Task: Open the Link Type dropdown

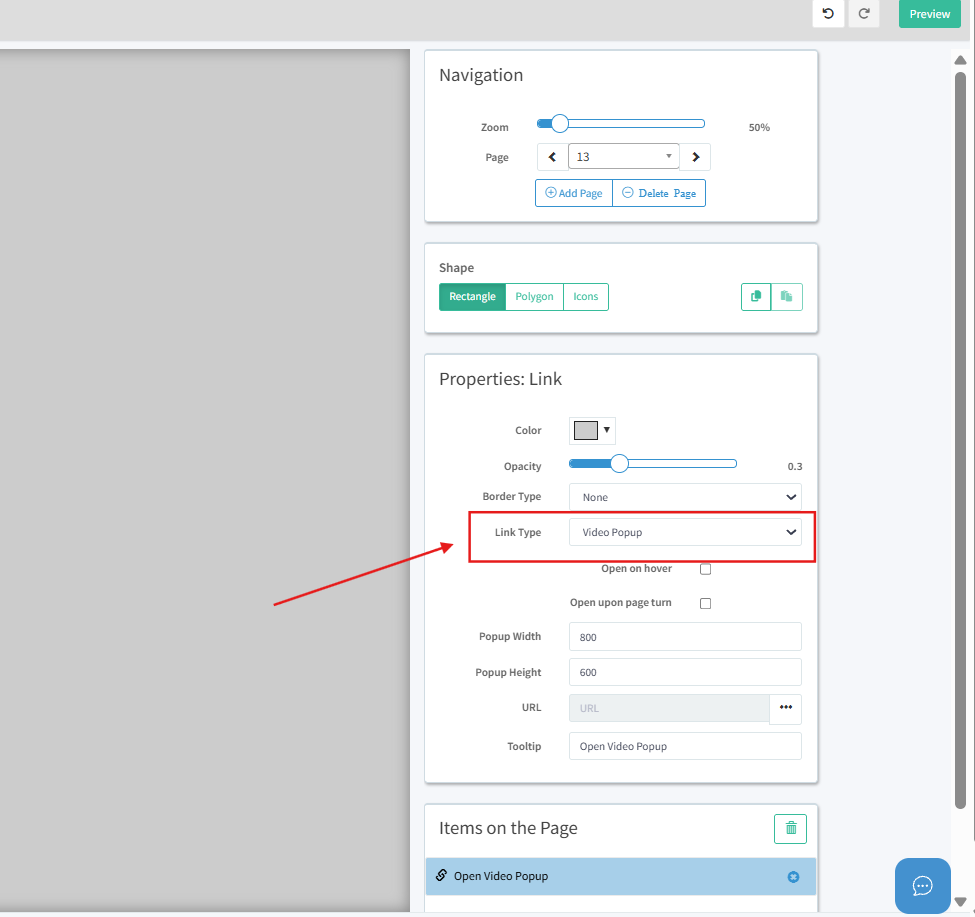Action: (685, 532)
